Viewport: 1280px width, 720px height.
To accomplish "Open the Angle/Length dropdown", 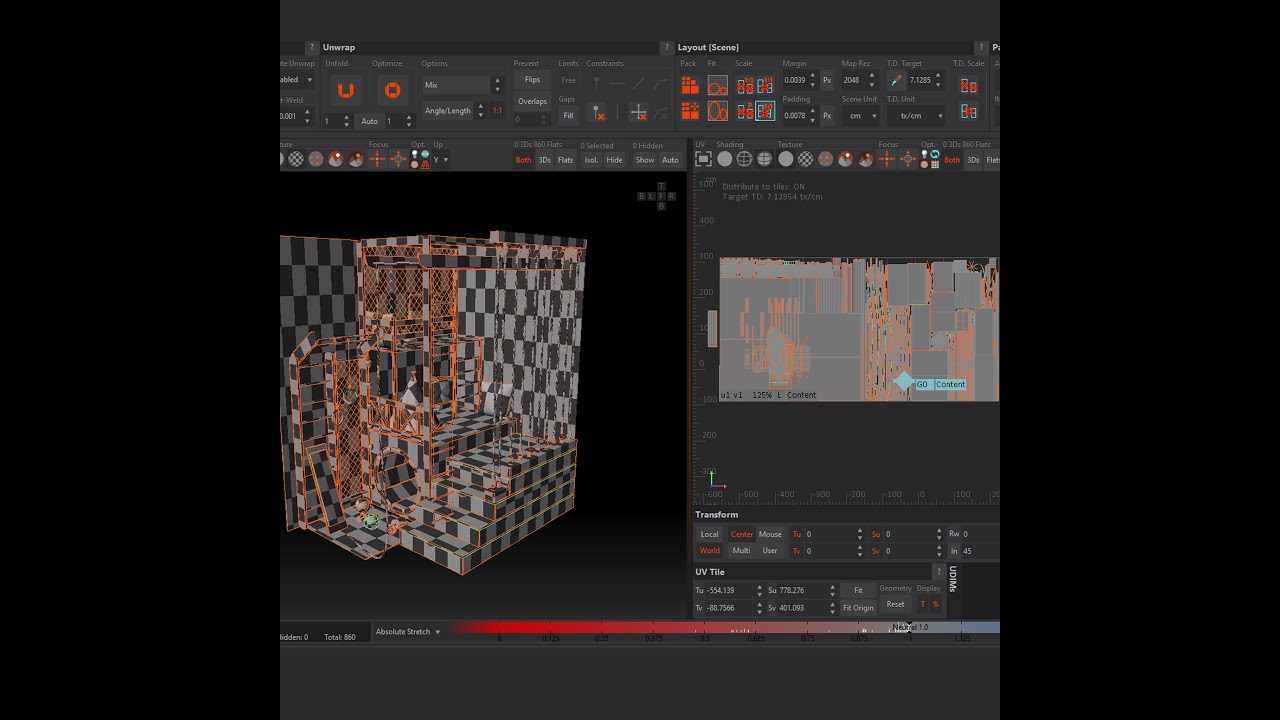I will (x=453, y=111).
